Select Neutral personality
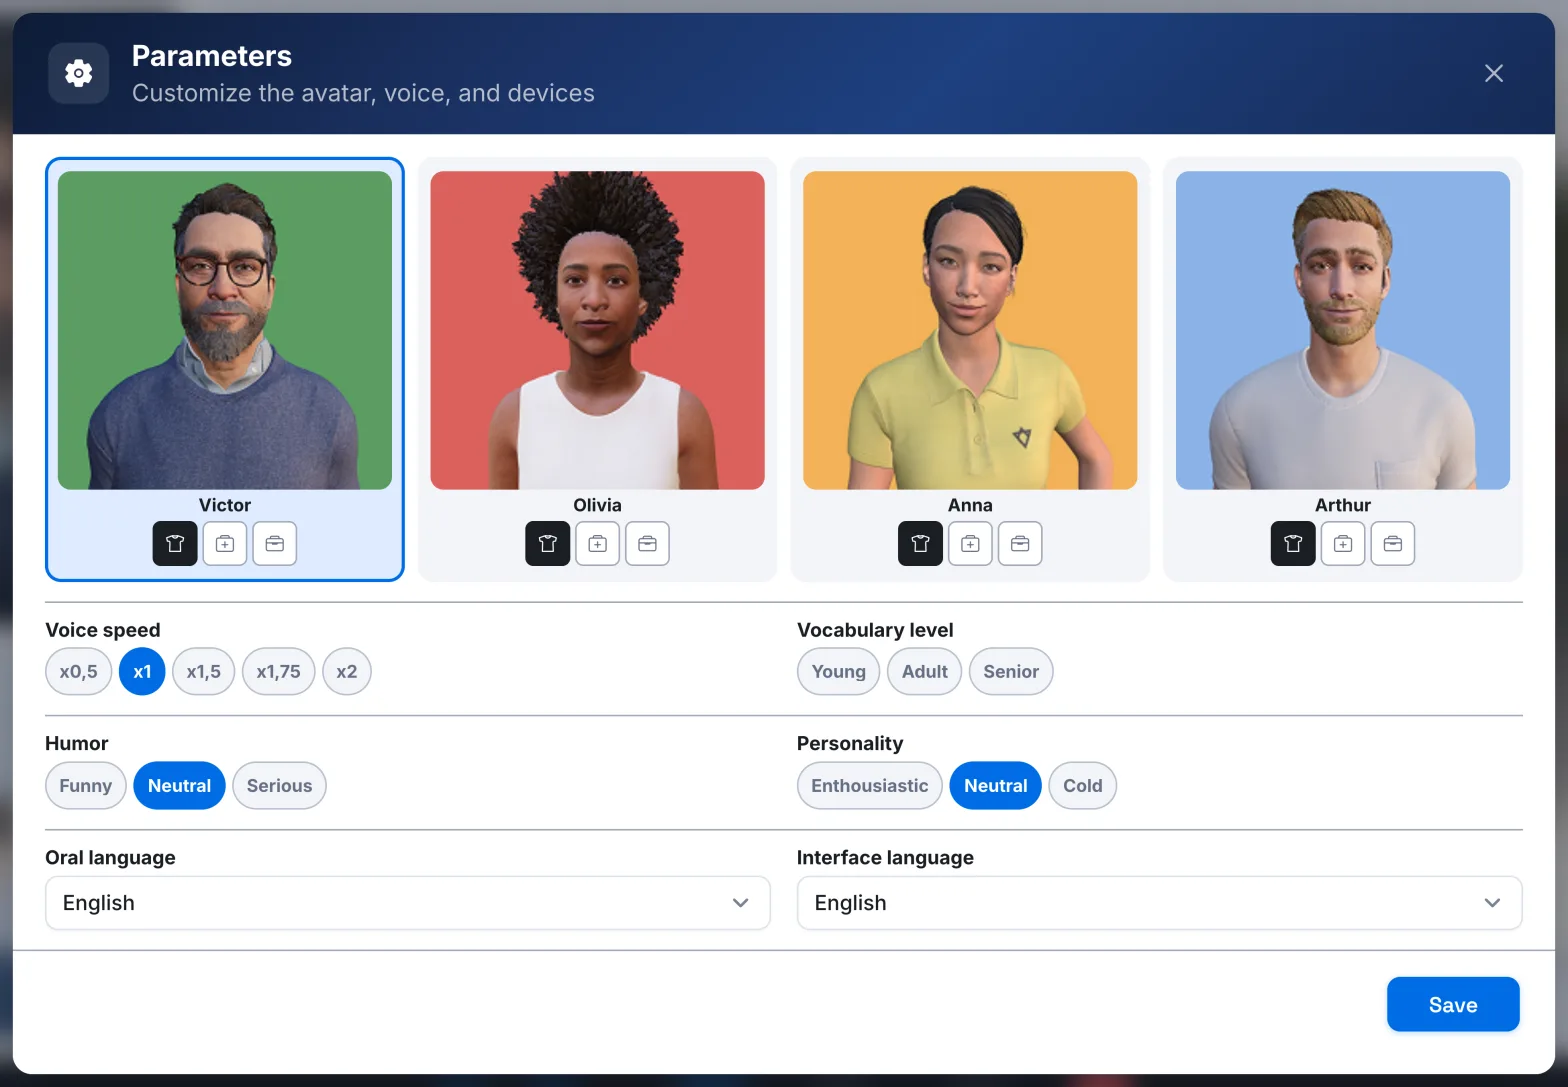 (996, 786)
